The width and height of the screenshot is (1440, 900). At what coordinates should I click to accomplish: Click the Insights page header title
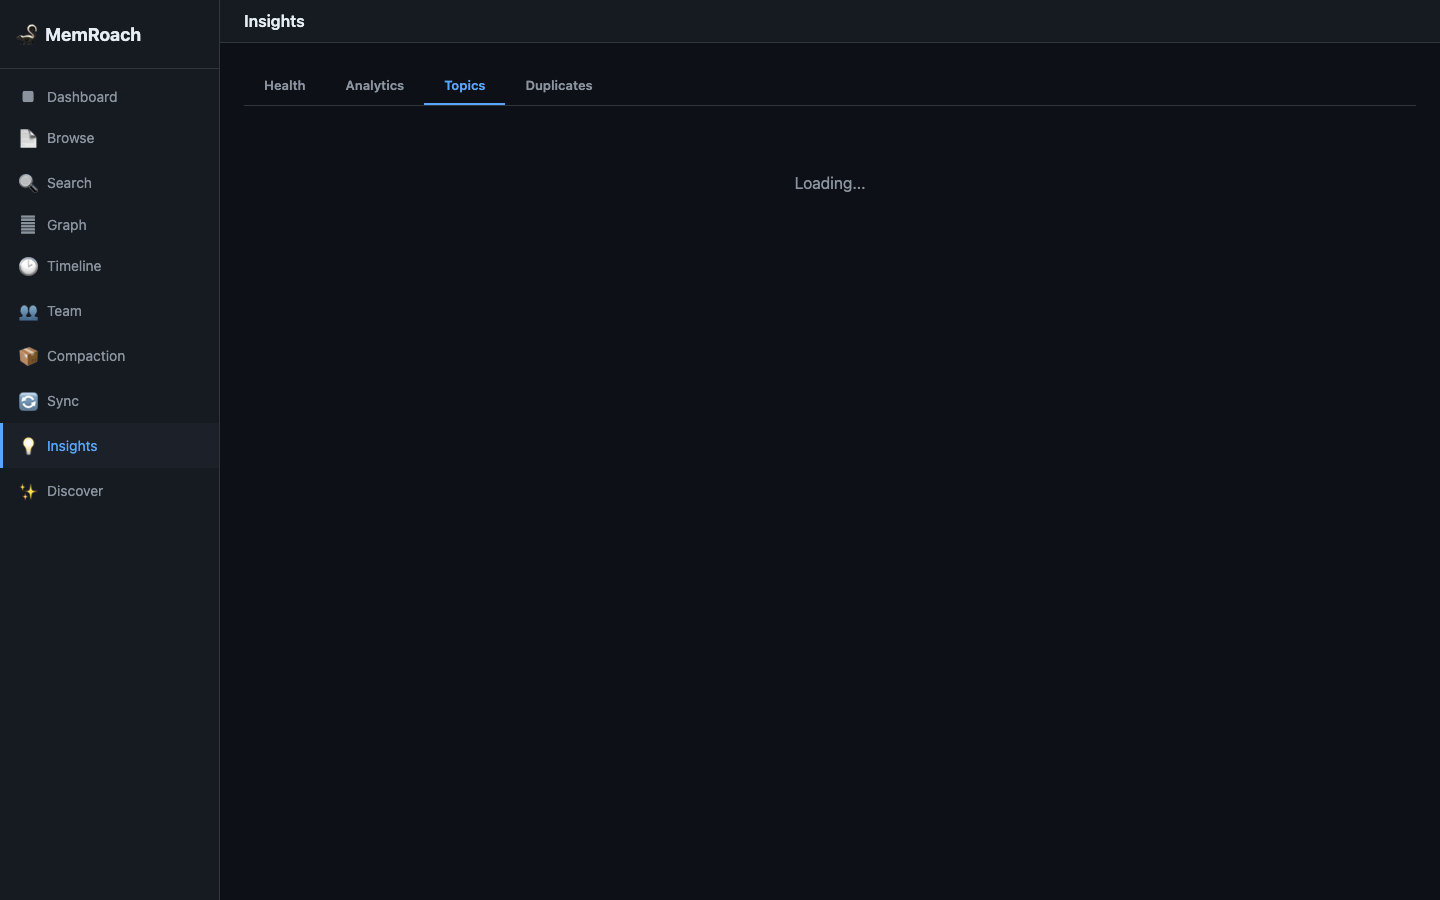(x=274, y=21)
